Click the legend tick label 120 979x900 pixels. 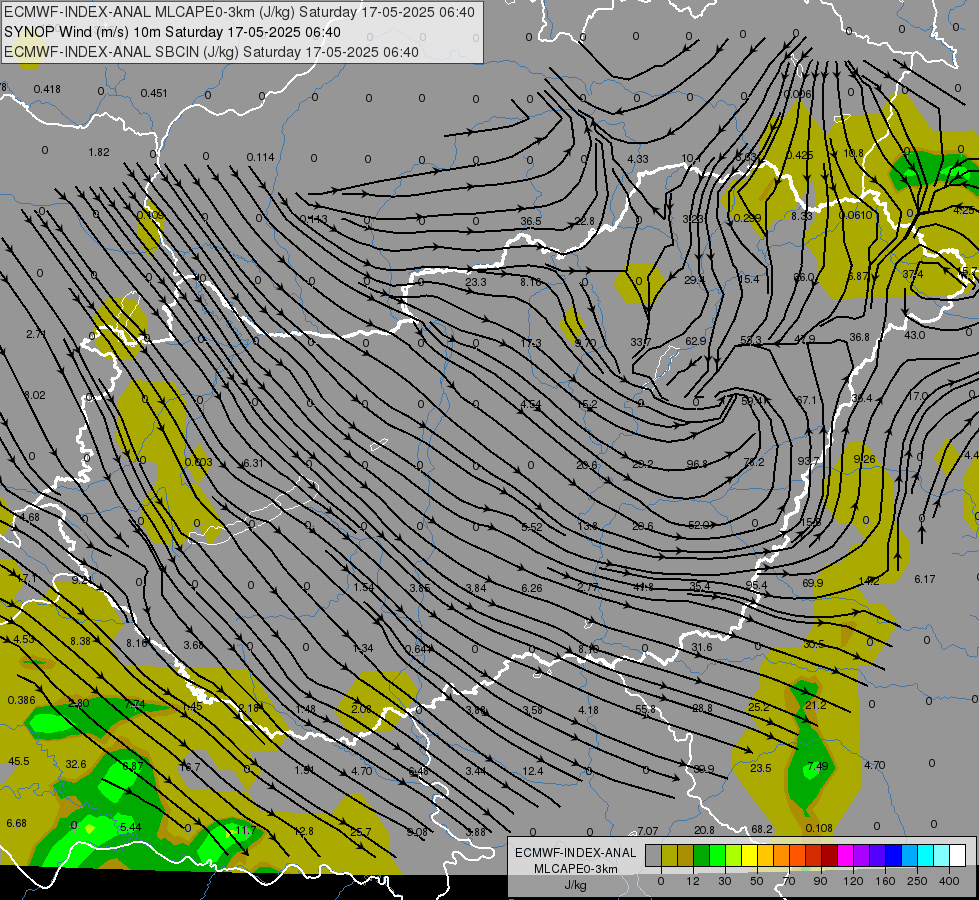pyautogui.click(x=853, y=881)
